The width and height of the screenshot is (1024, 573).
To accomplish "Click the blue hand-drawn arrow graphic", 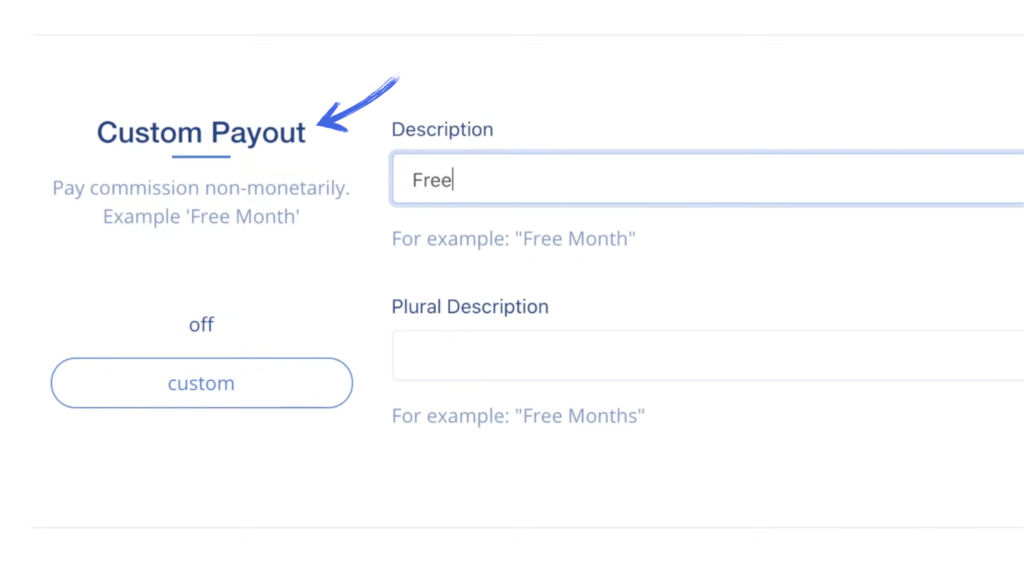I will pyautogui.click(x=358, y=104).
